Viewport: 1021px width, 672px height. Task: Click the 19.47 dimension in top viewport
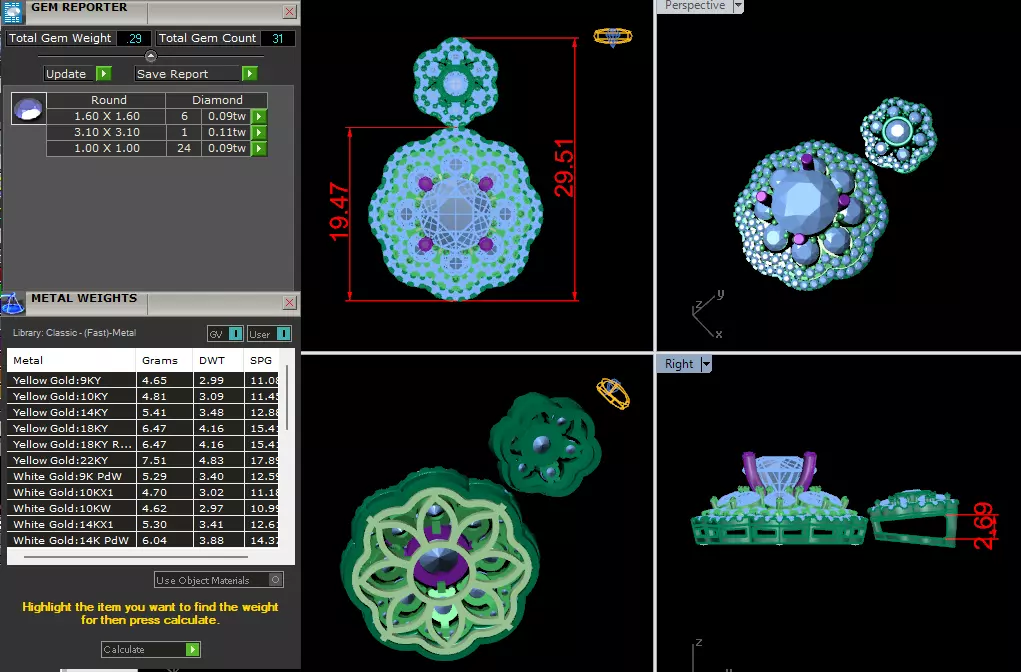click(x=339, y=211)
